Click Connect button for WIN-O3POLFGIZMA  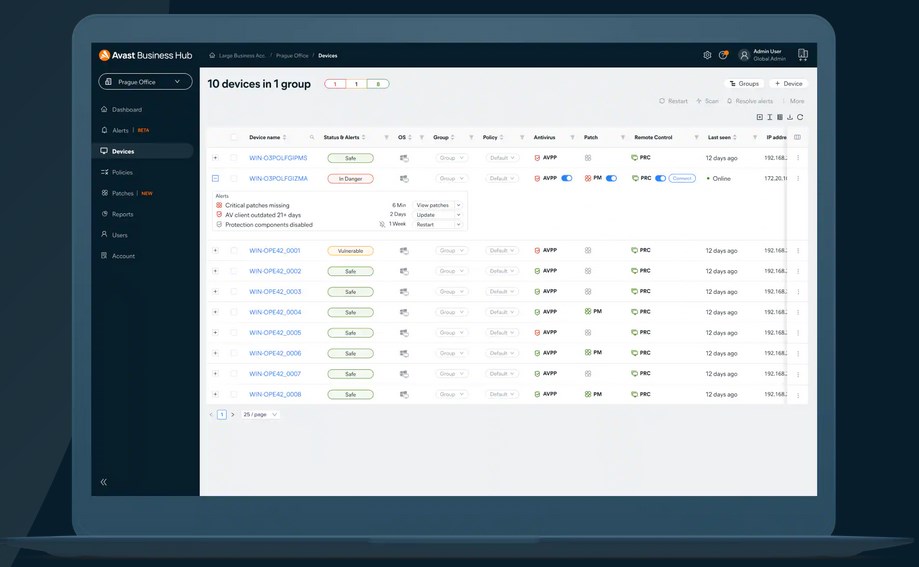tap(682, 178)
